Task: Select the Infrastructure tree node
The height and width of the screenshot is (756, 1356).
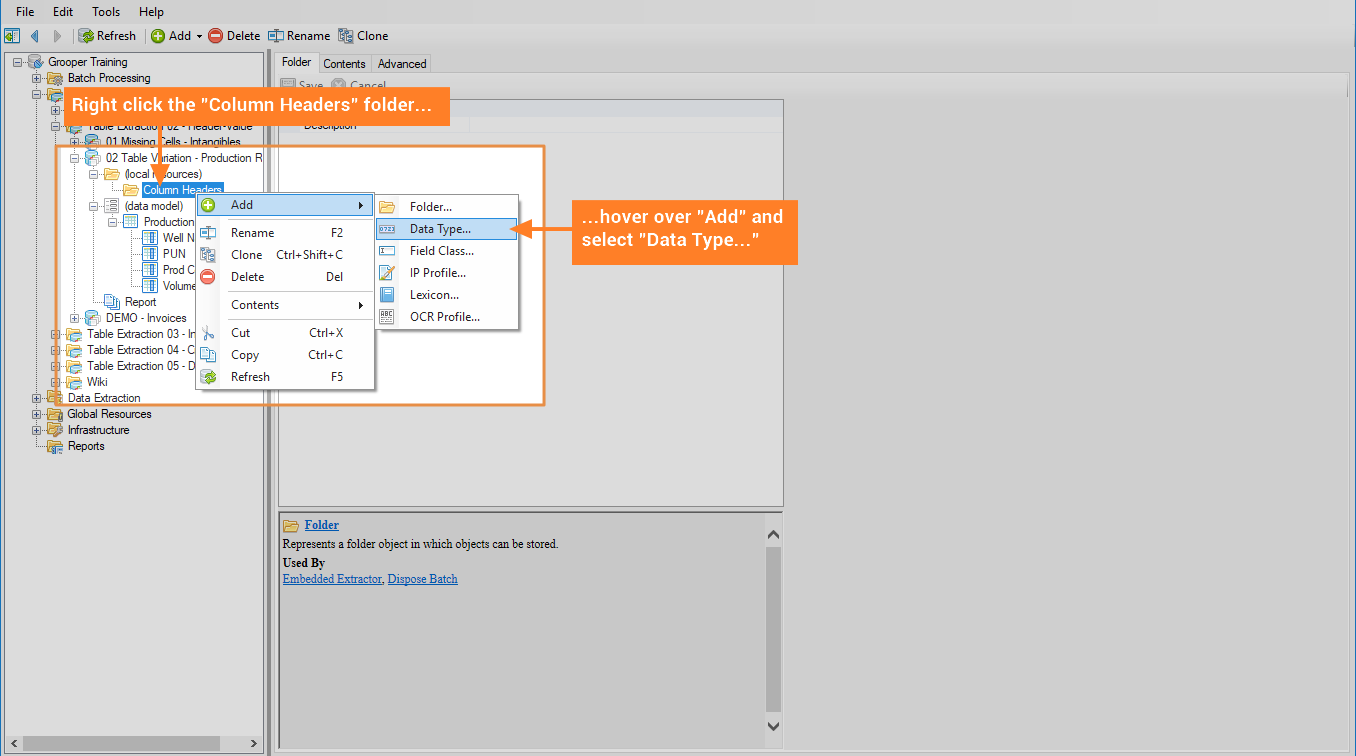Action: [x=98, y=430]
